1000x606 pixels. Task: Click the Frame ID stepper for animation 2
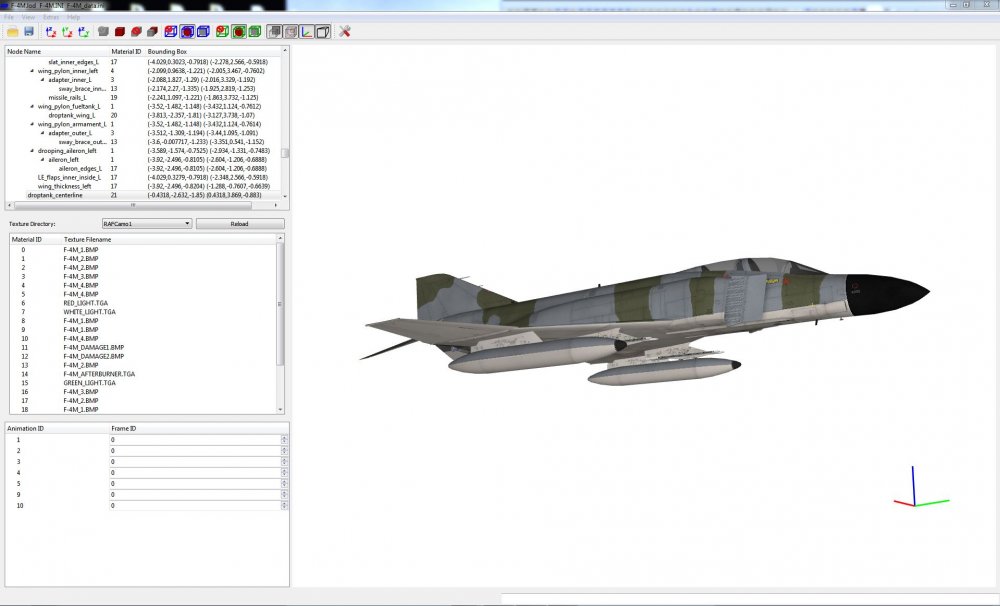284,451
